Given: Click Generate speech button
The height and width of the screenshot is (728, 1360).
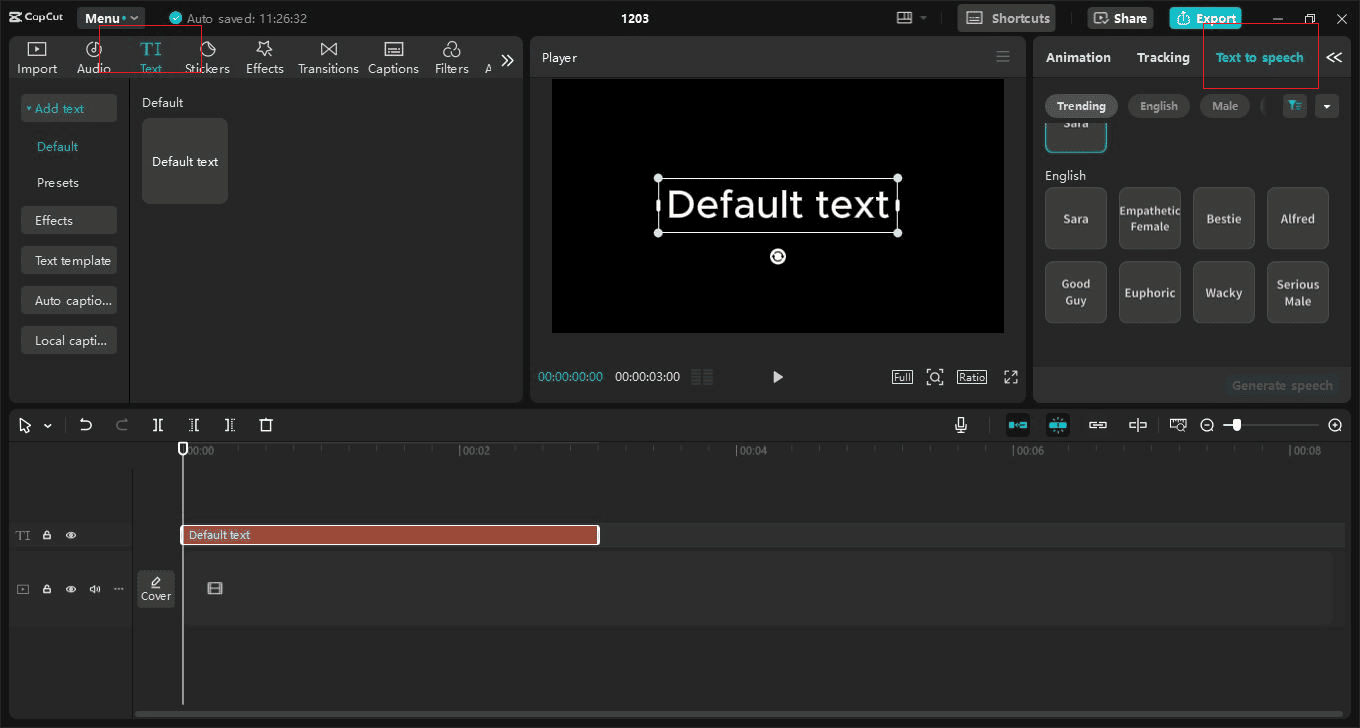Looking at the screenshot, I should pos(1282,385).
